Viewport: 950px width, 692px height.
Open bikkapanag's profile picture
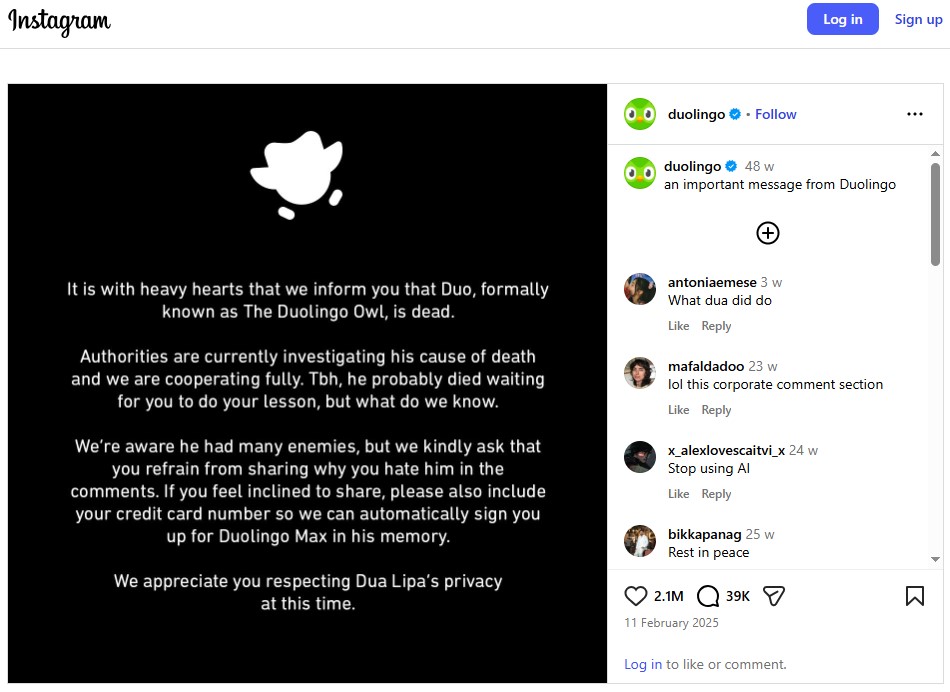click(640, 541)
